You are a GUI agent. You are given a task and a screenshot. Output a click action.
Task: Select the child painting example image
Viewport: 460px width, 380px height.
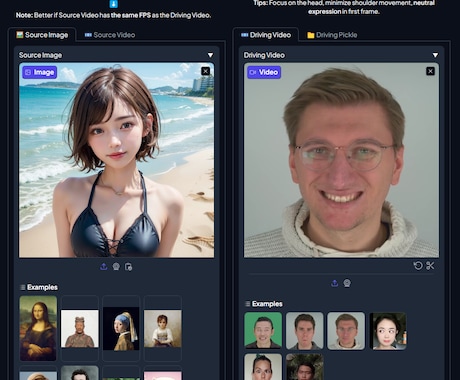(163, 329)
